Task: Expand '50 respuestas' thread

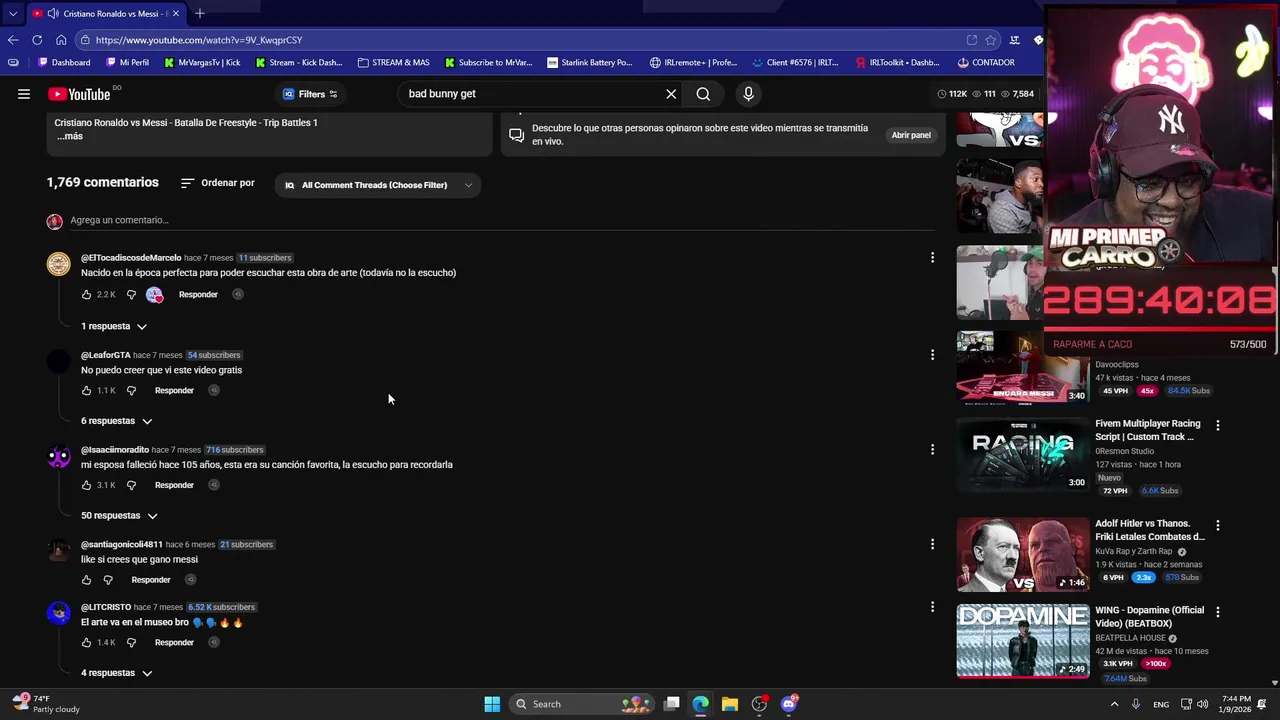Action: 119,516
